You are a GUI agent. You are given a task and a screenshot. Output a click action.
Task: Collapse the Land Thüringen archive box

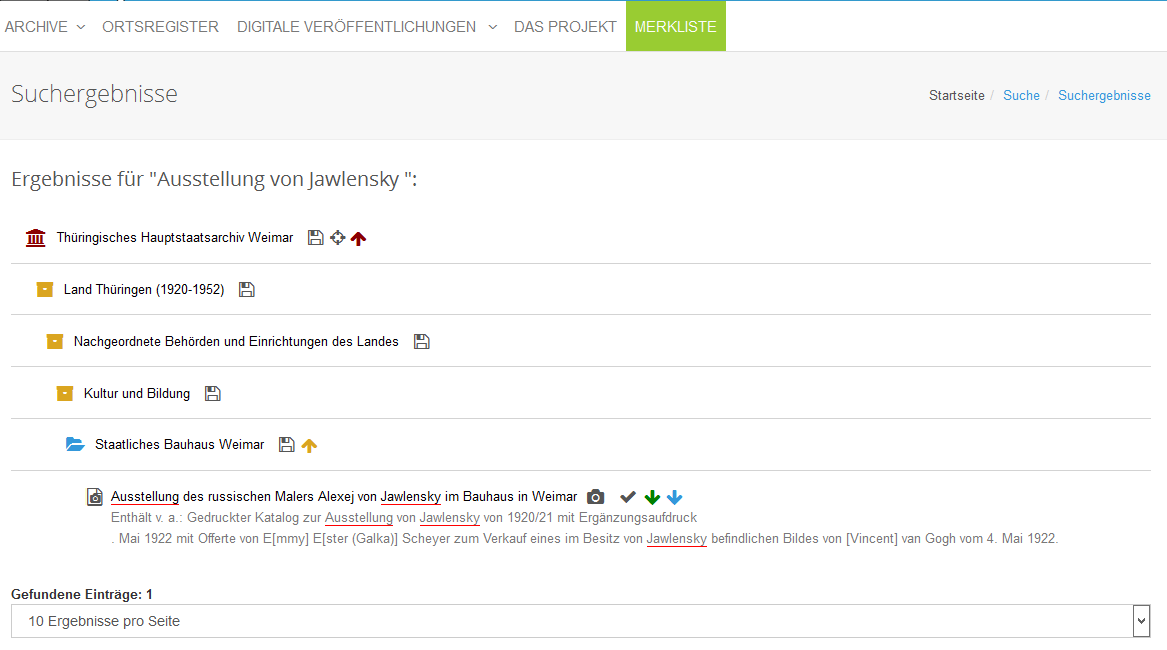(x=44, y=290)
